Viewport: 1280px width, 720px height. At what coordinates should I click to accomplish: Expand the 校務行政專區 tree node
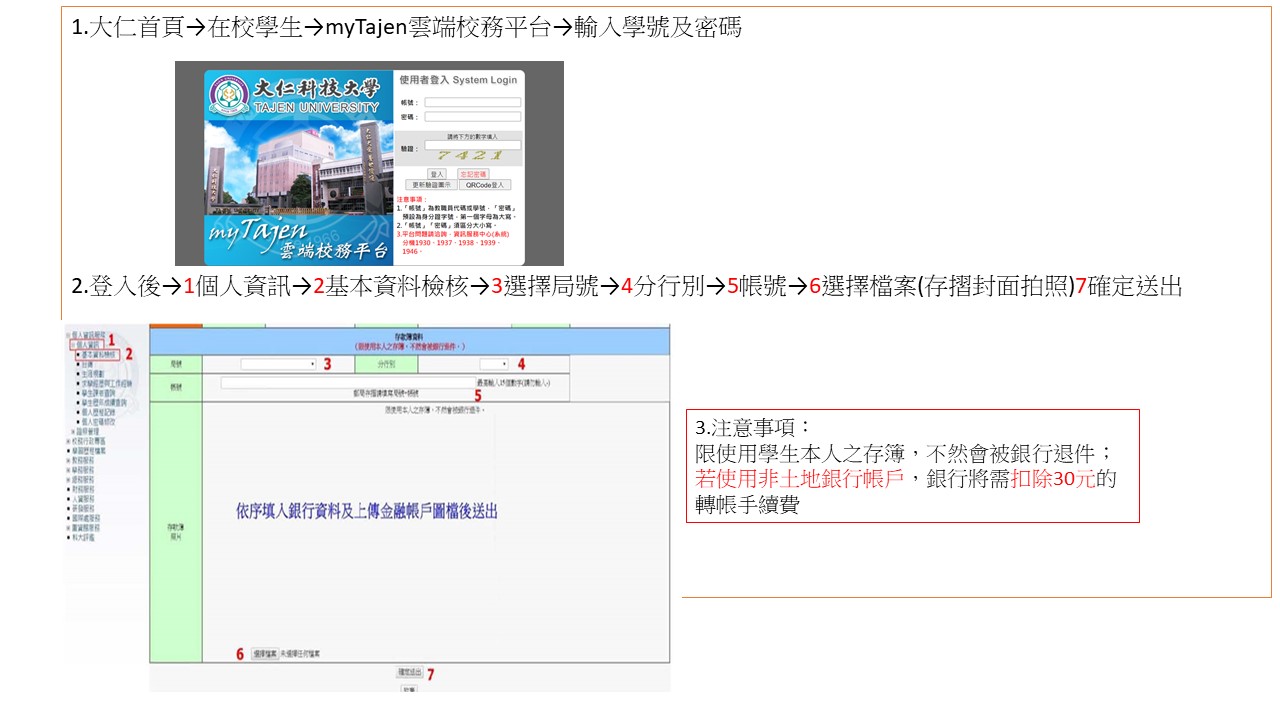68,441
